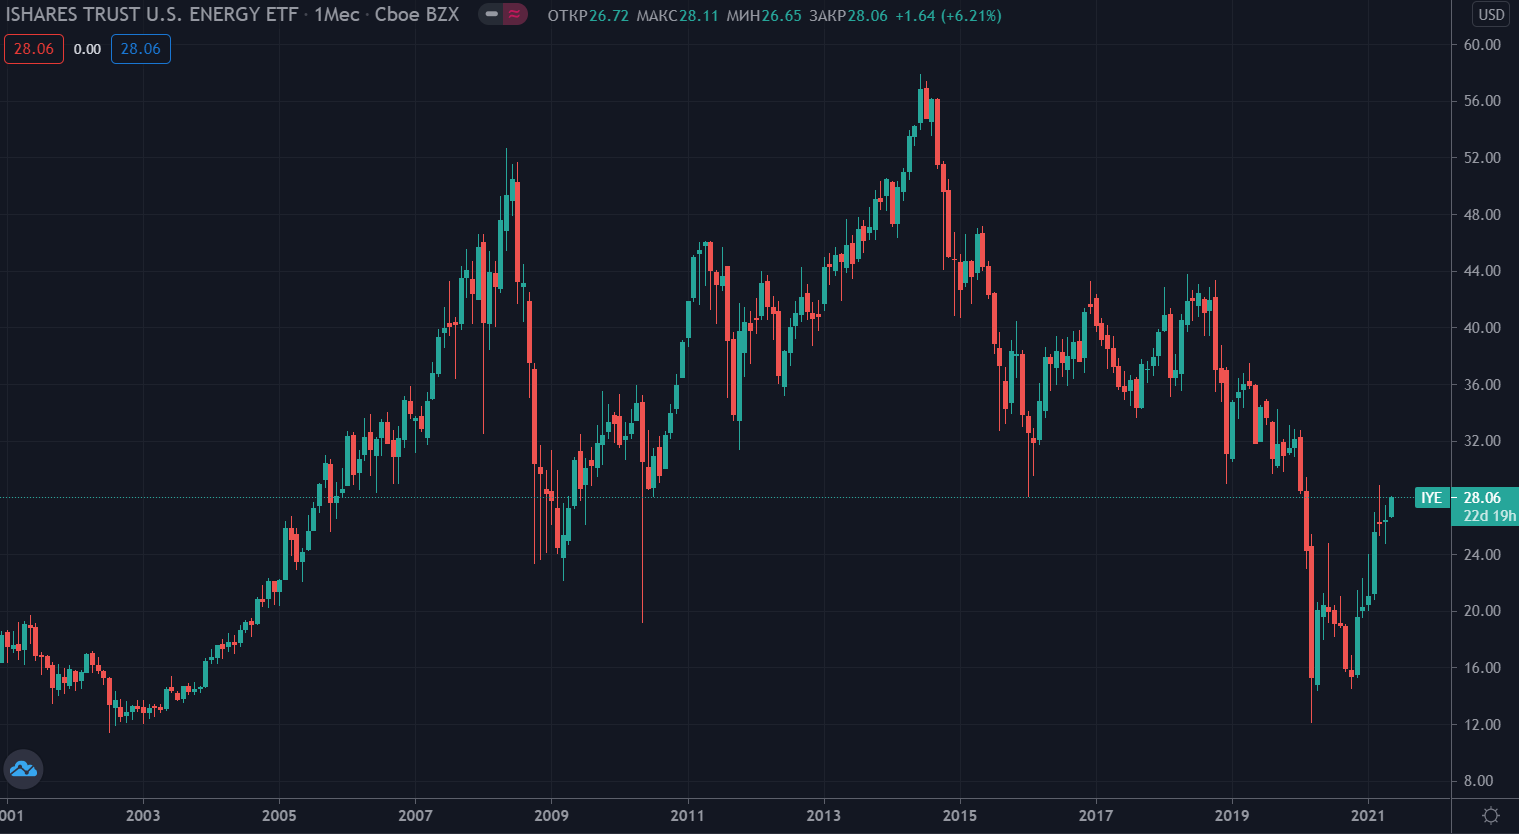1519x834 pixels.
Task: Click the 2007 time axis label
Action: click(x=415, y=816)
